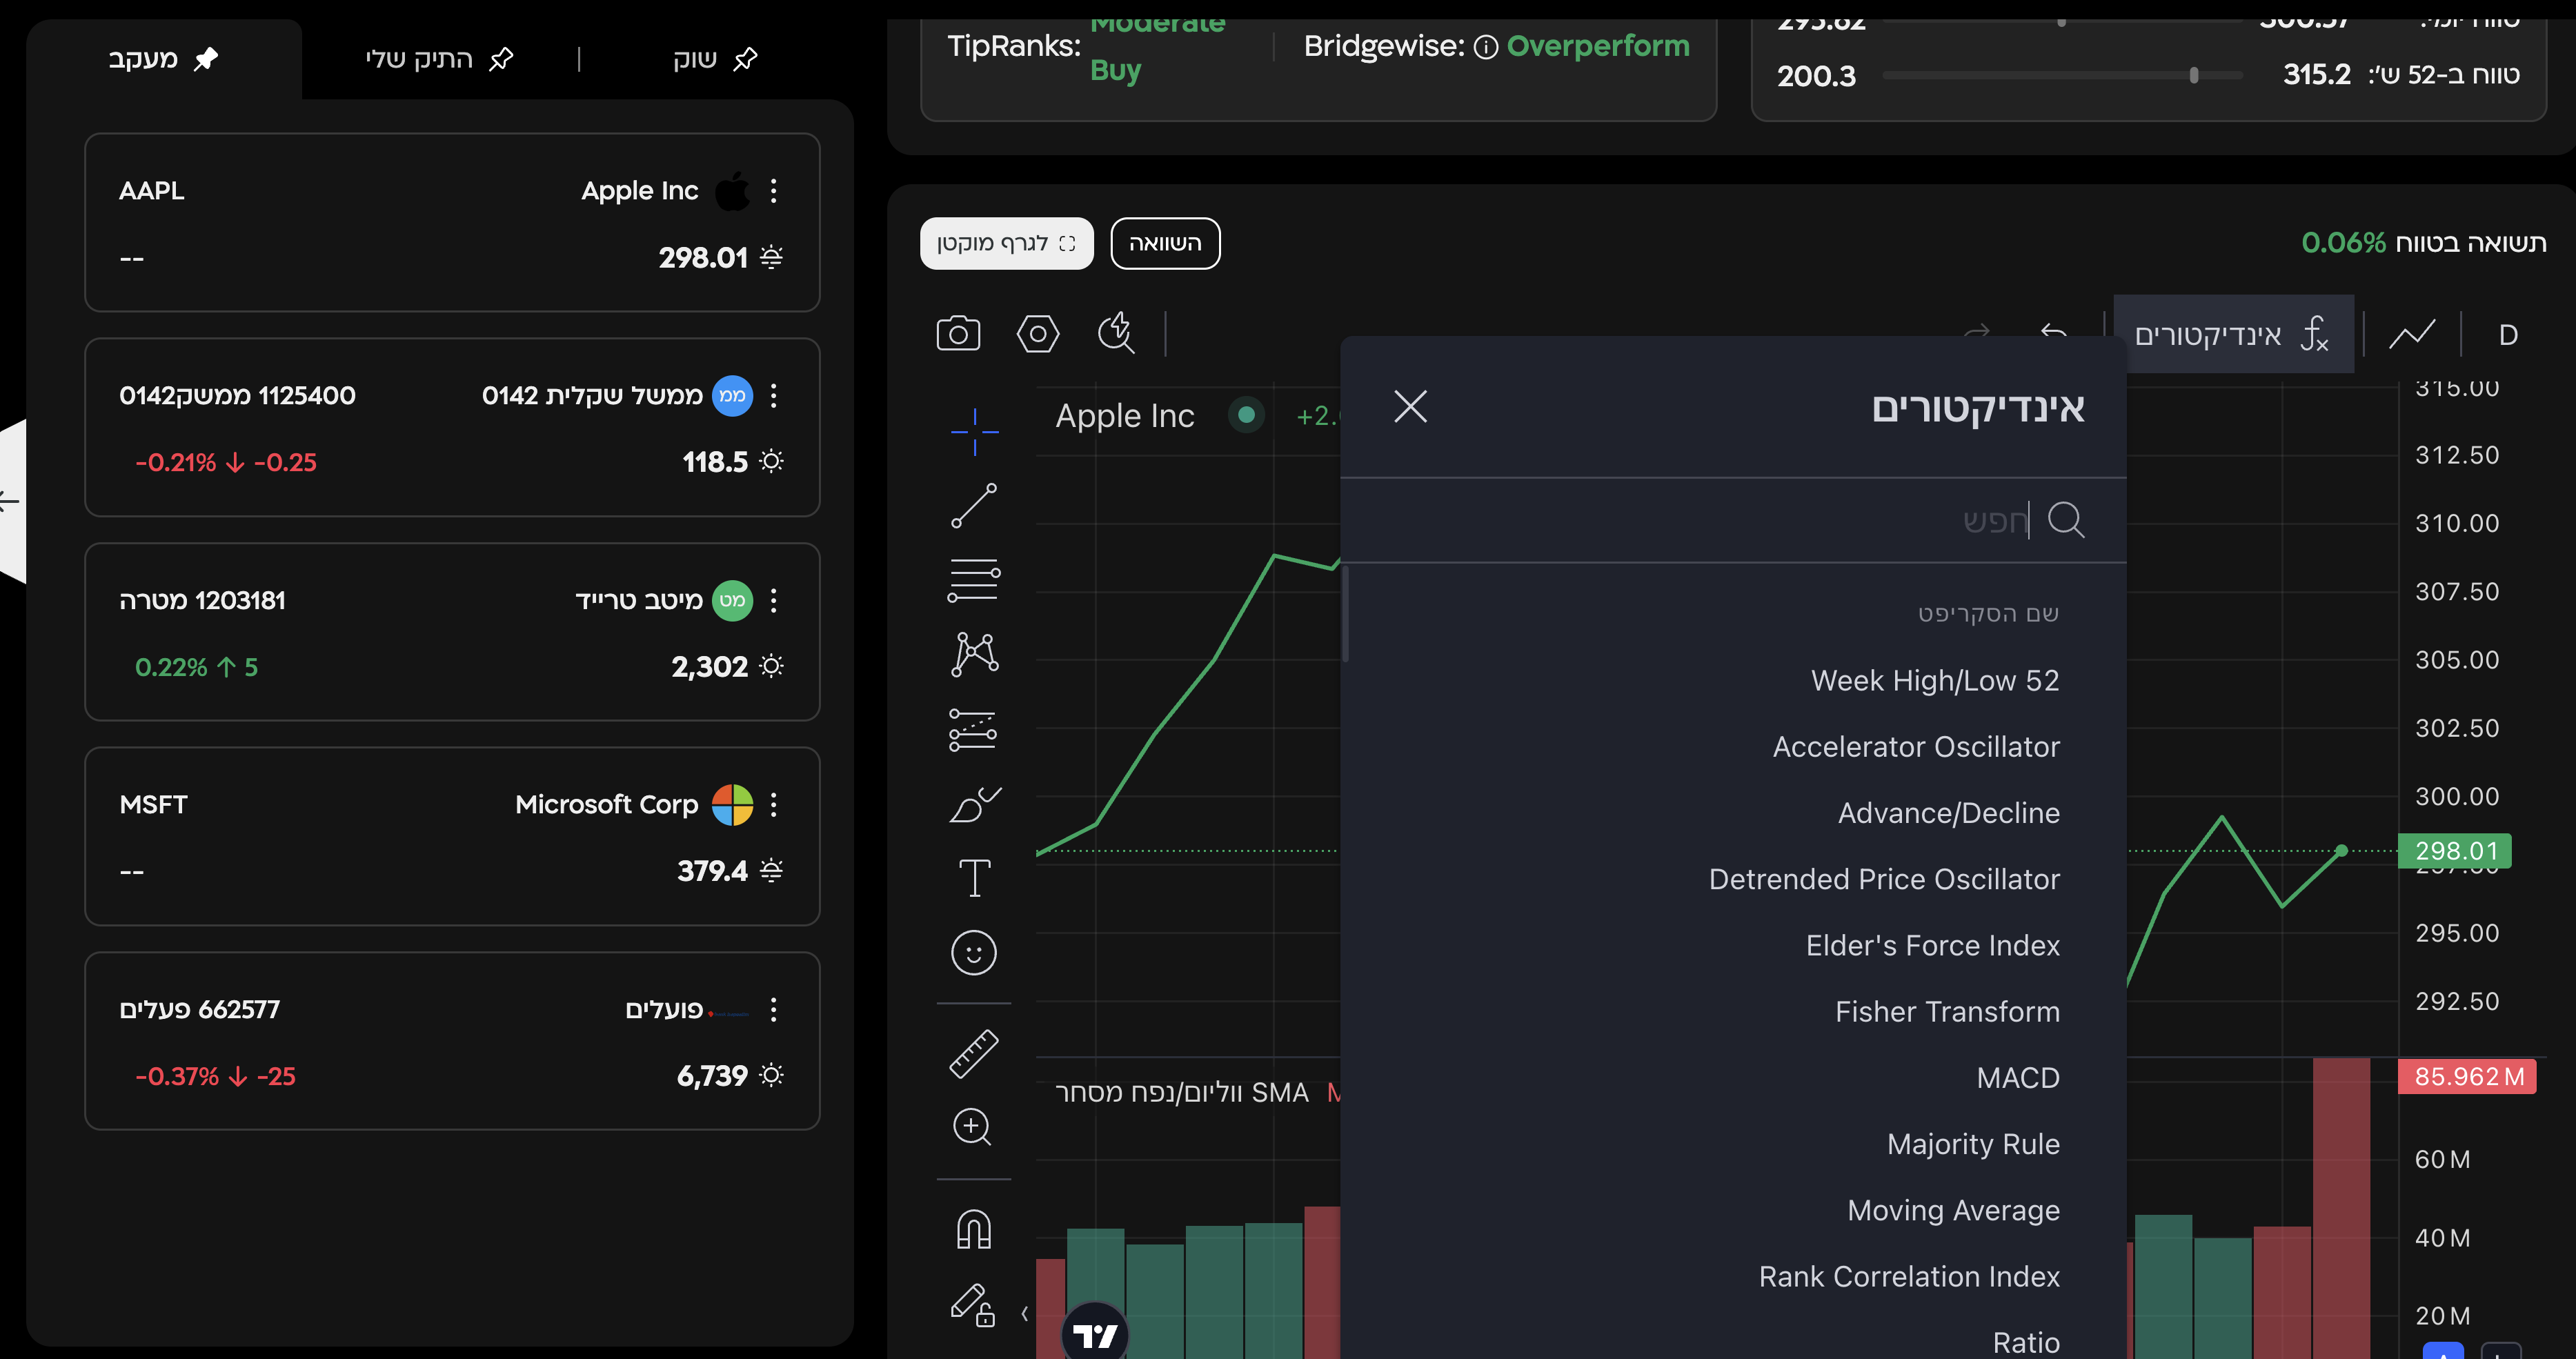Open chart settings hexagon icon

(x=1037, y=333)
